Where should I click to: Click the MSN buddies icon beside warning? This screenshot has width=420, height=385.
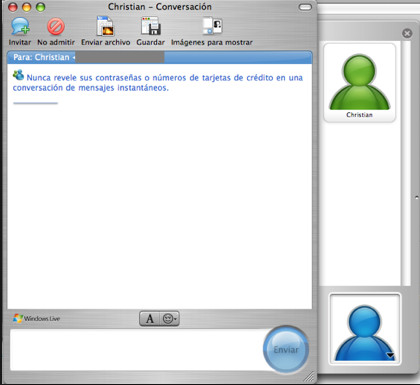pos(18,75)
